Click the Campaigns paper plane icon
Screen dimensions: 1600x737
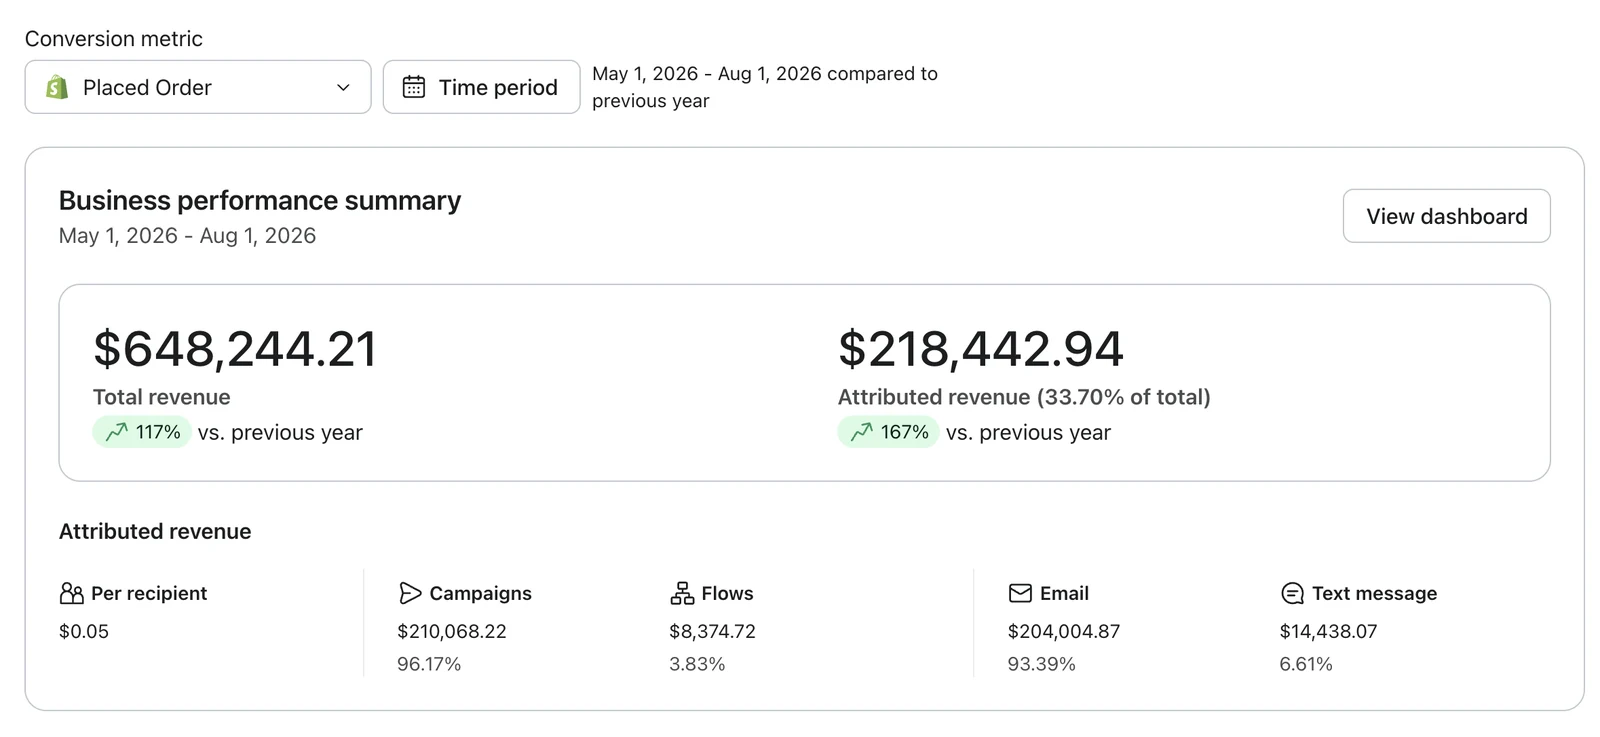[x=410, y=593]
